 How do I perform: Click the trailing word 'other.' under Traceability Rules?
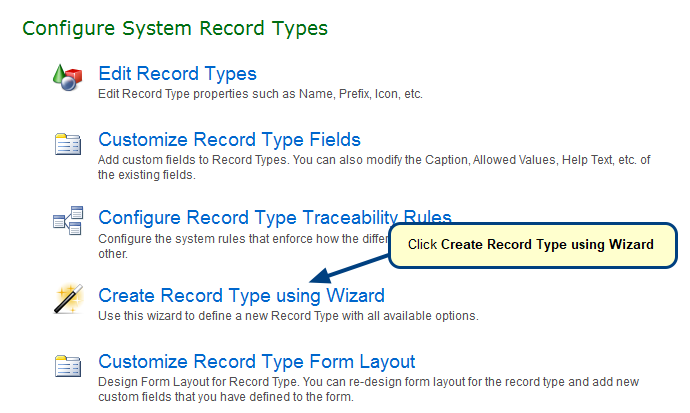tap(113, 254)
